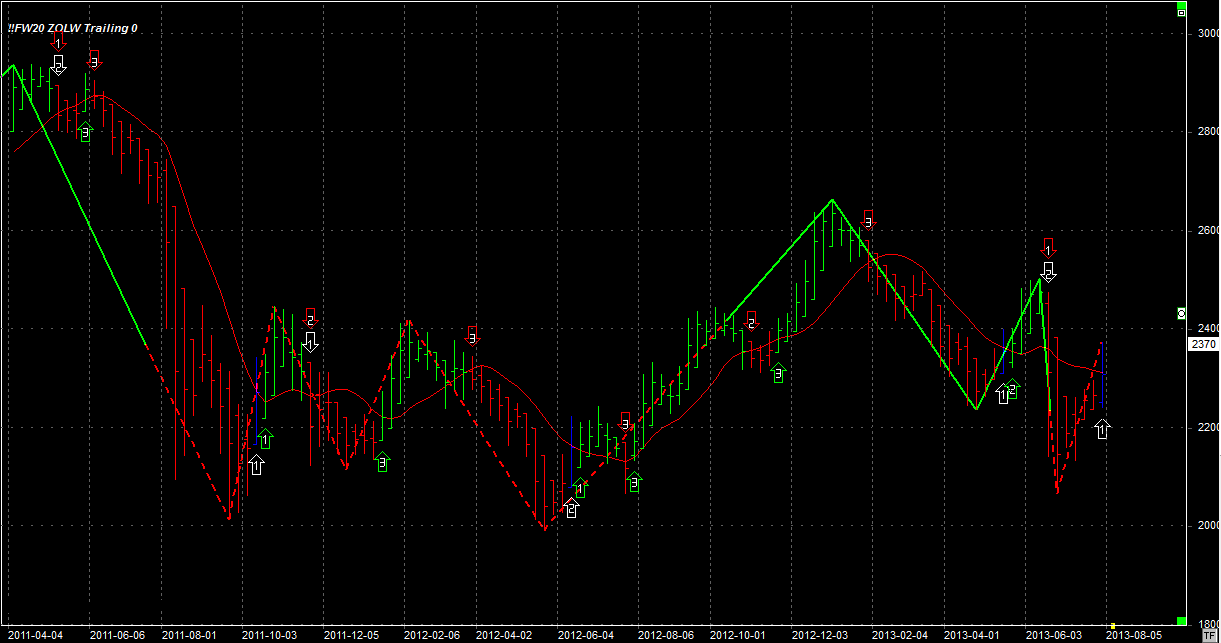1221x643 pixels.
Task: Select the red down arrow 1 at top-left
Action: coord(58,41)
